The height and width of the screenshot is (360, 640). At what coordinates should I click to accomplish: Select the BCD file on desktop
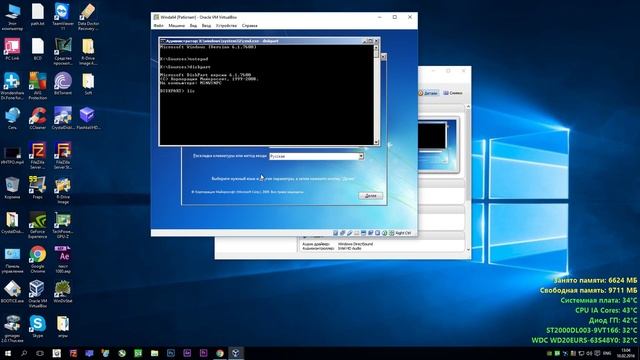38,49
